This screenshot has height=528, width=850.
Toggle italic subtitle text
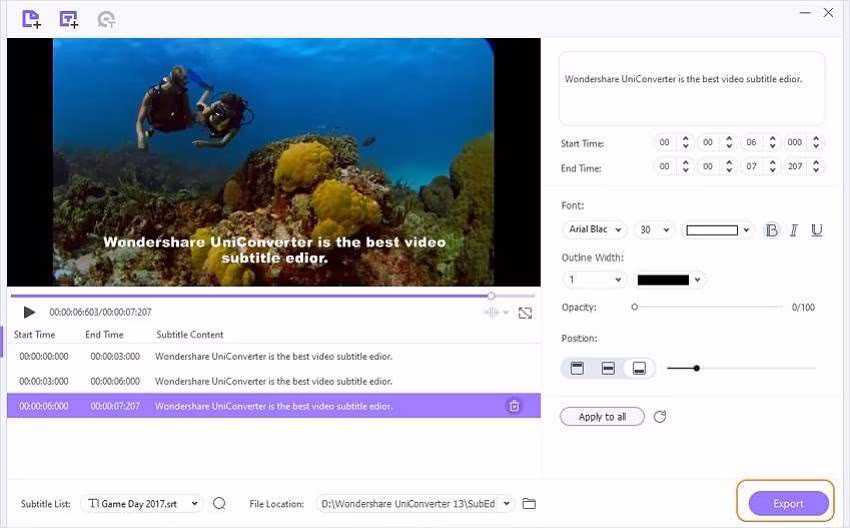[x=794, y=230]
